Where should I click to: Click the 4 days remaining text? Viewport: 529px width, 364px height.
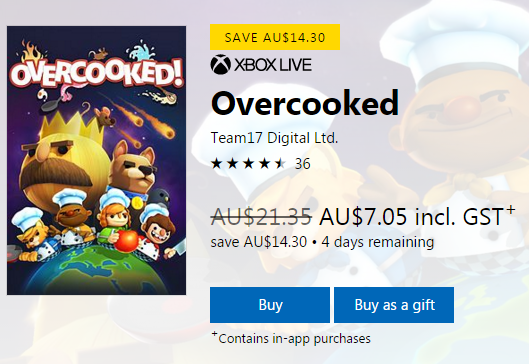click(378, 242)
